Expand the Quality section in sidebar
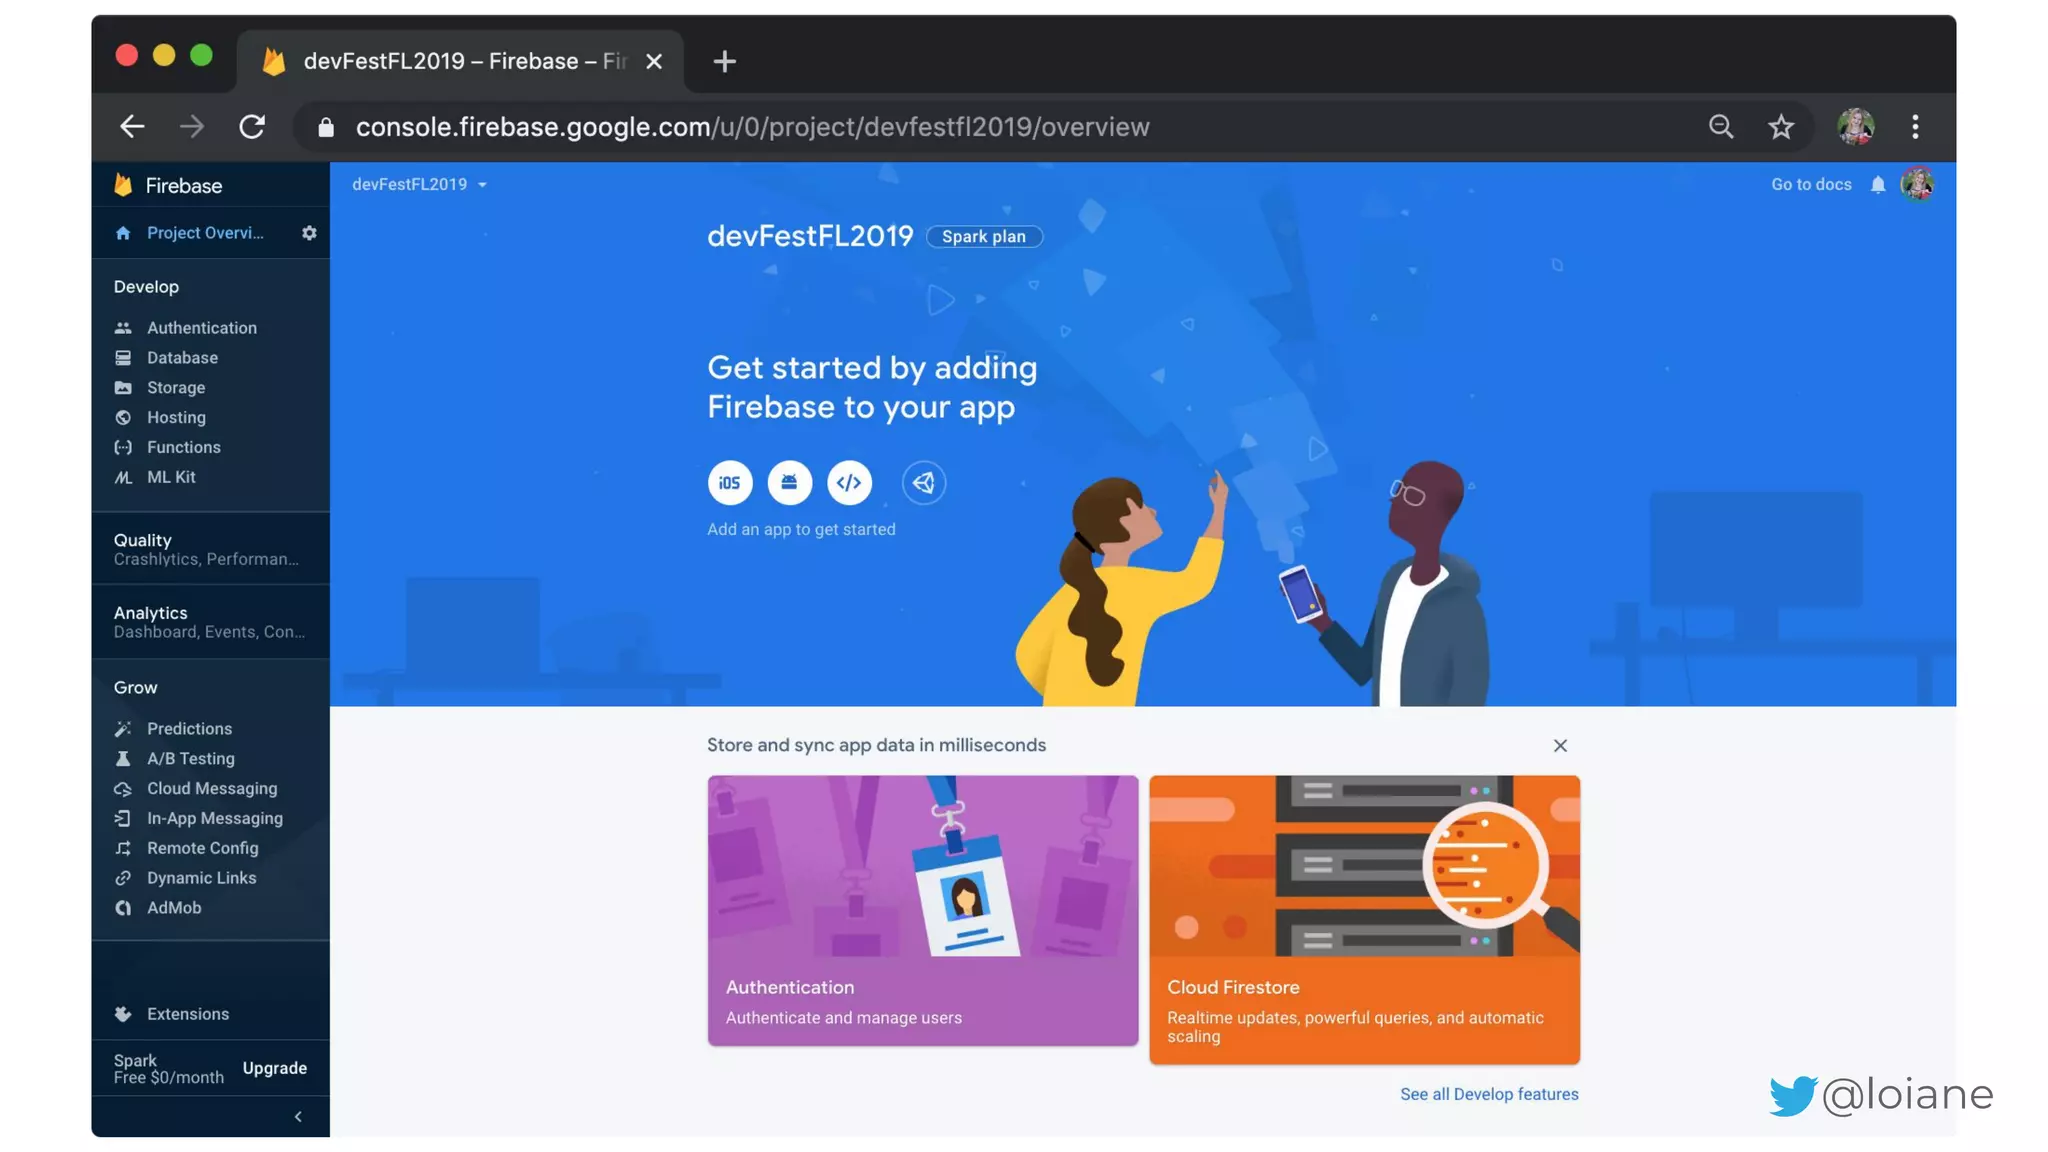2048x1152 pixels. pyautogui.click(x=210, y=549)
